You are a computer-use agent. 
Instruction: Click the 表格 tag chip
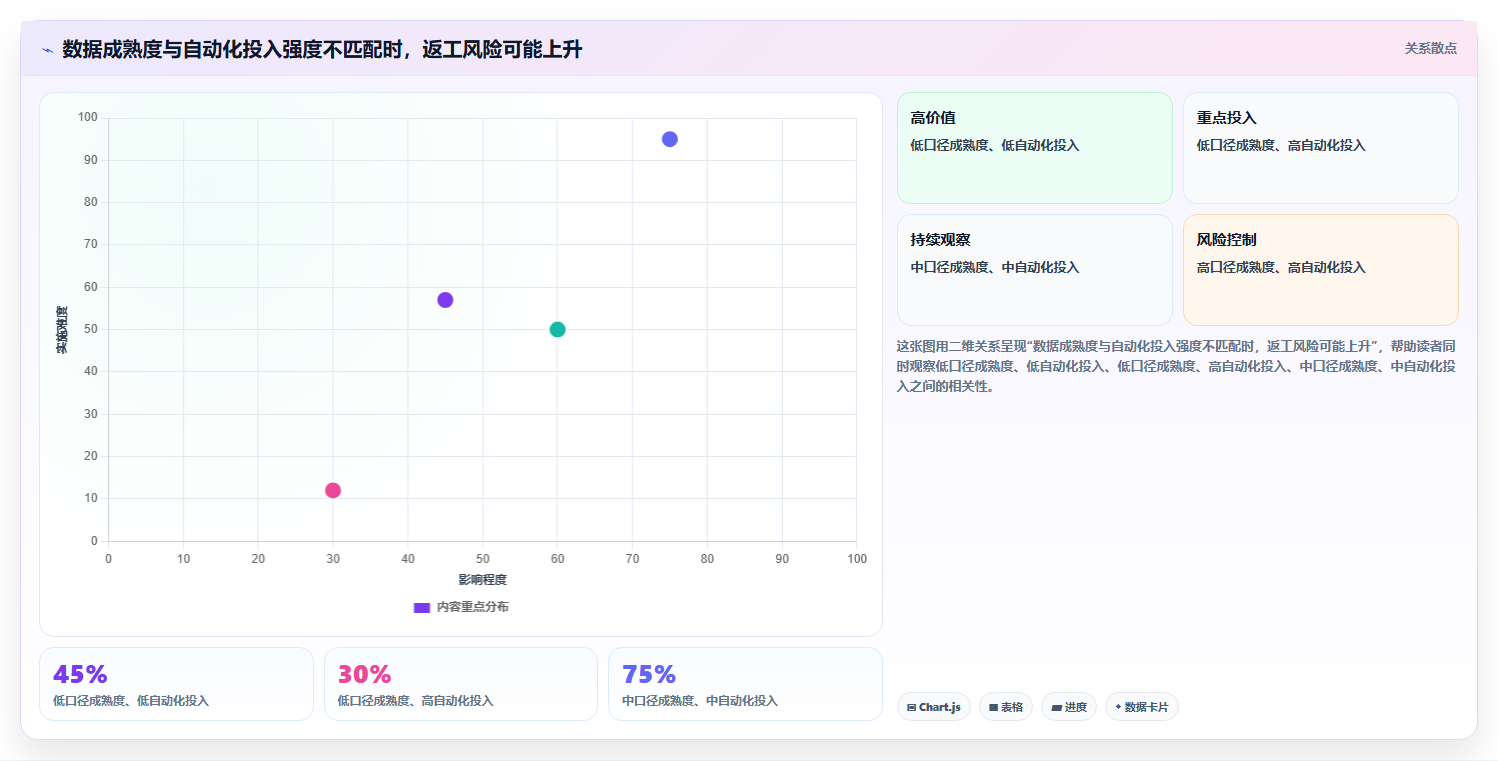(x=1005, y=707)
